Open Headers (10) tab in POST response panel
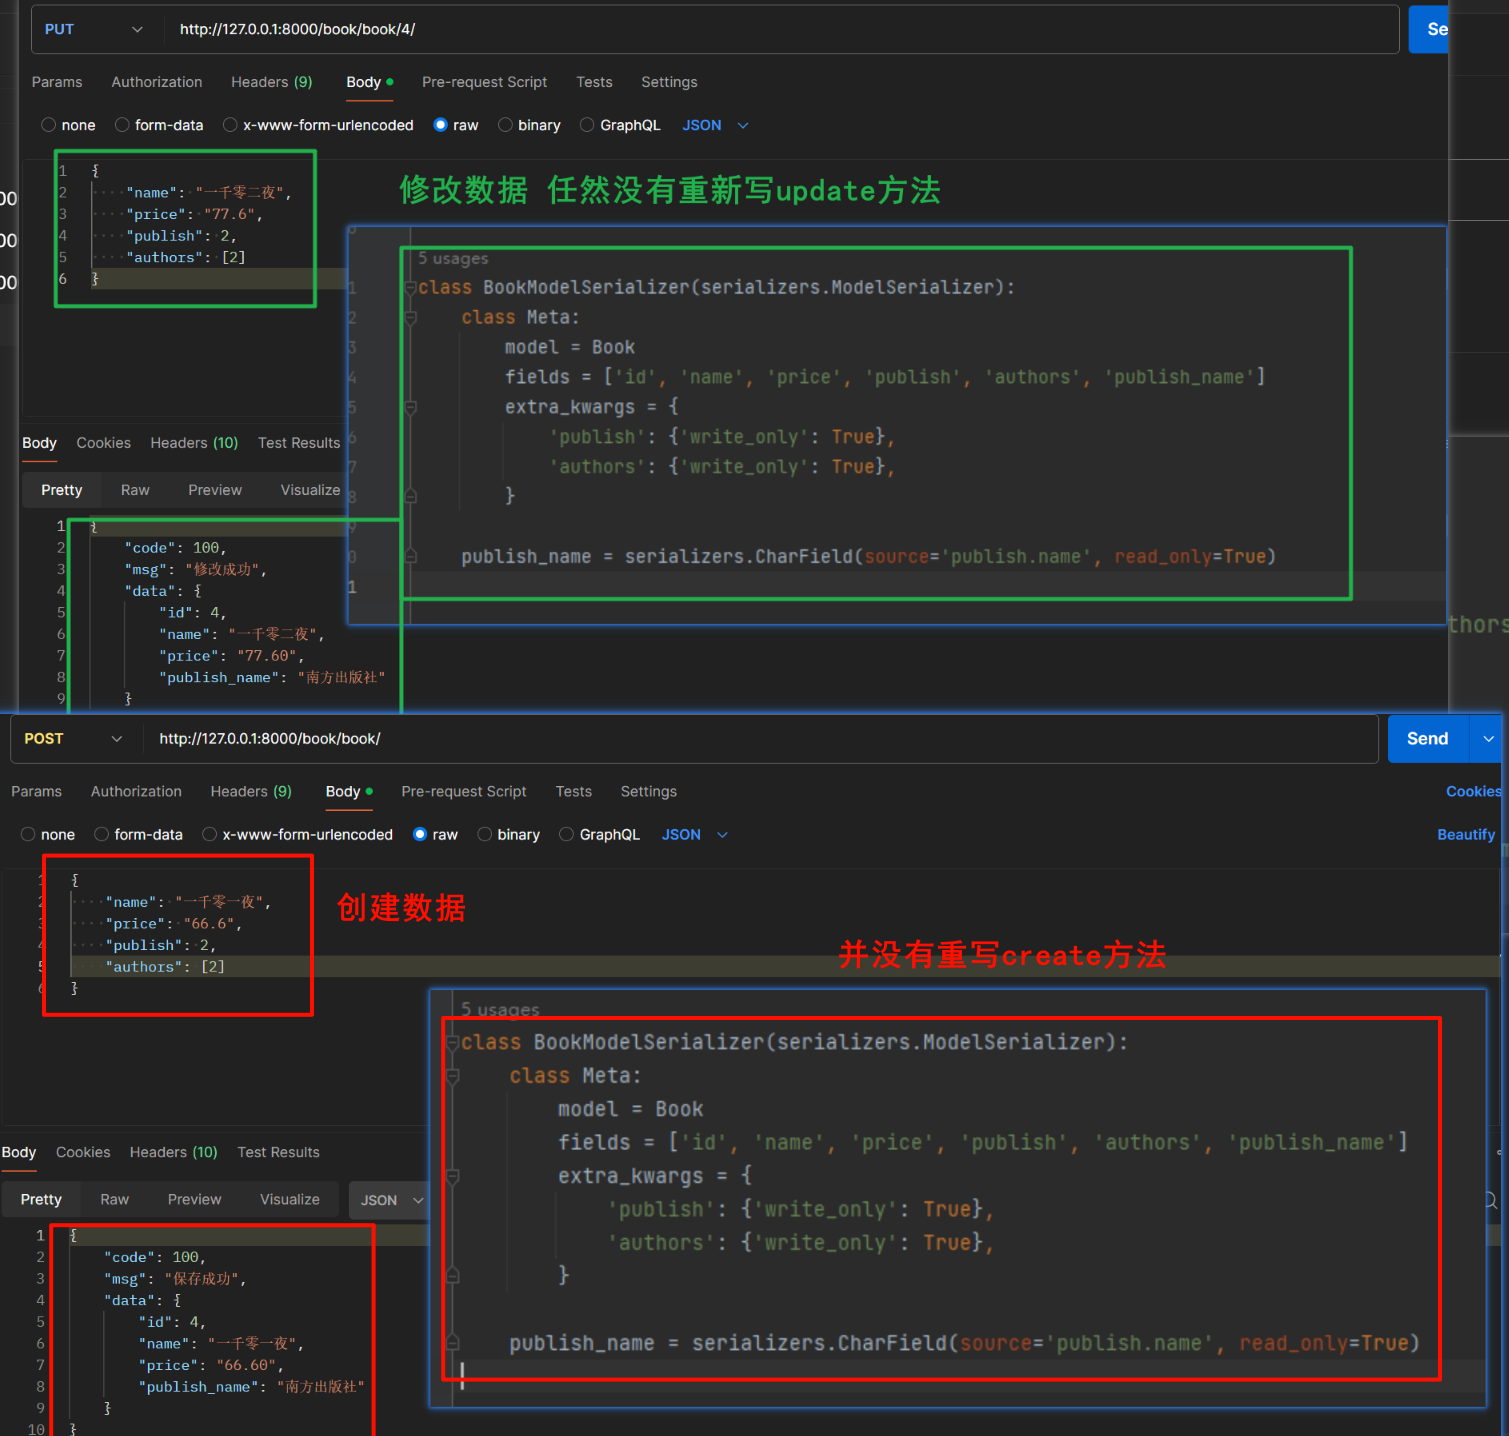Screen dimensions: 1509x1436 coord(174,1153)
